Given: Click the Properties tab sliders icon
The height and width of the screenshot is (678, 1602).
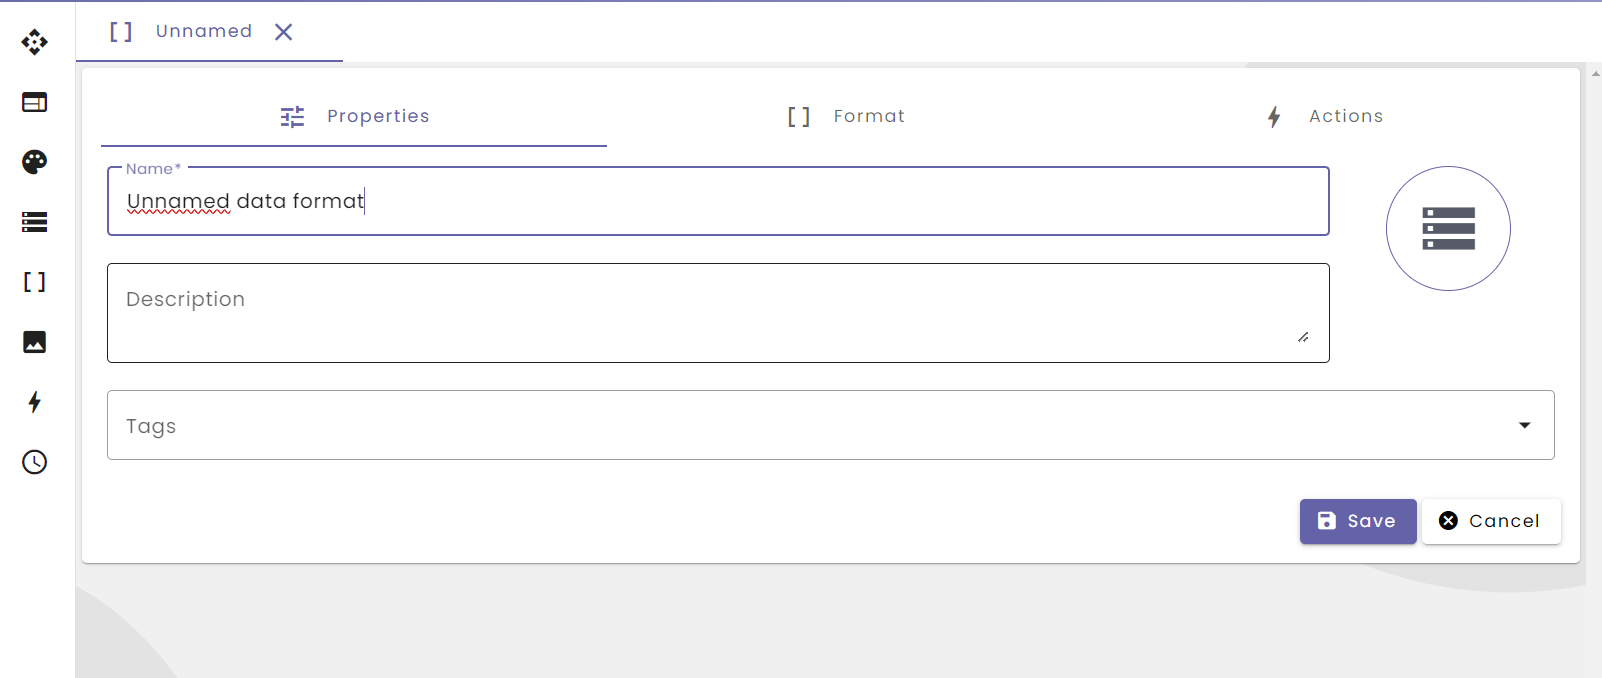Looking at the screenshot, I should point(291,116).
